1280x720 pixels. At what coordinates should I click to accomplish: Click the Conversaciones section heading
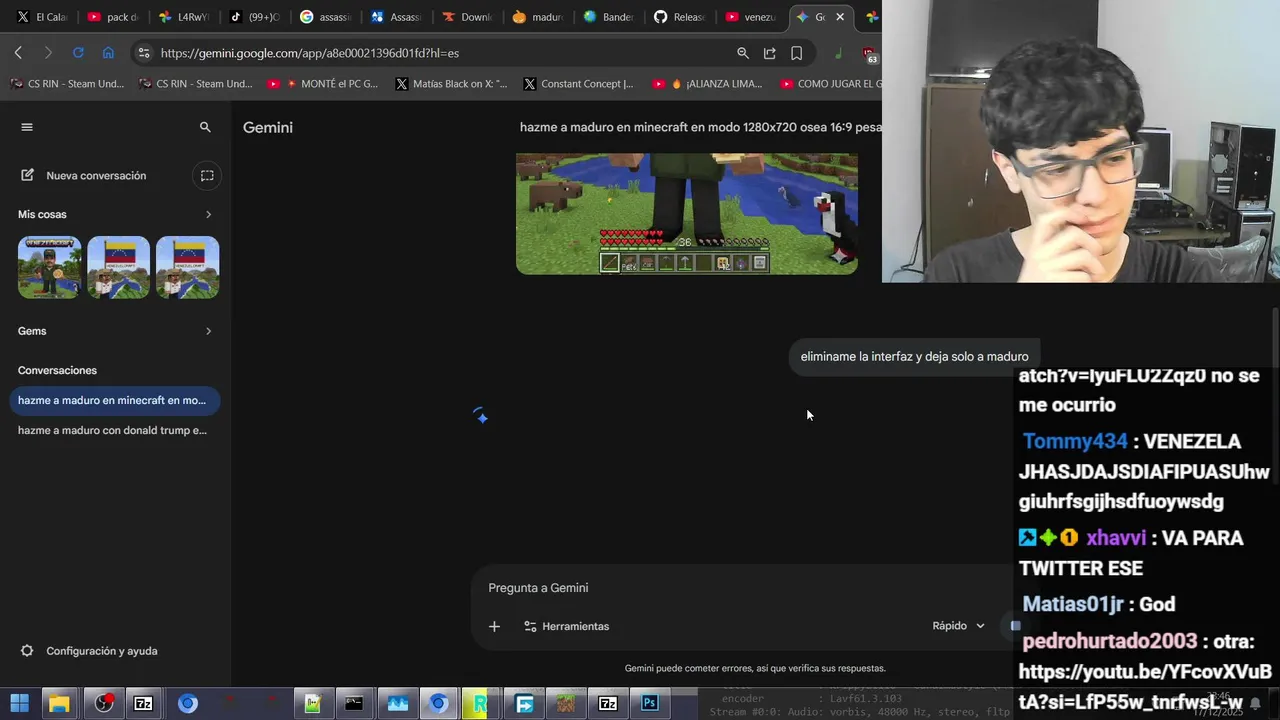click(57, 370)
